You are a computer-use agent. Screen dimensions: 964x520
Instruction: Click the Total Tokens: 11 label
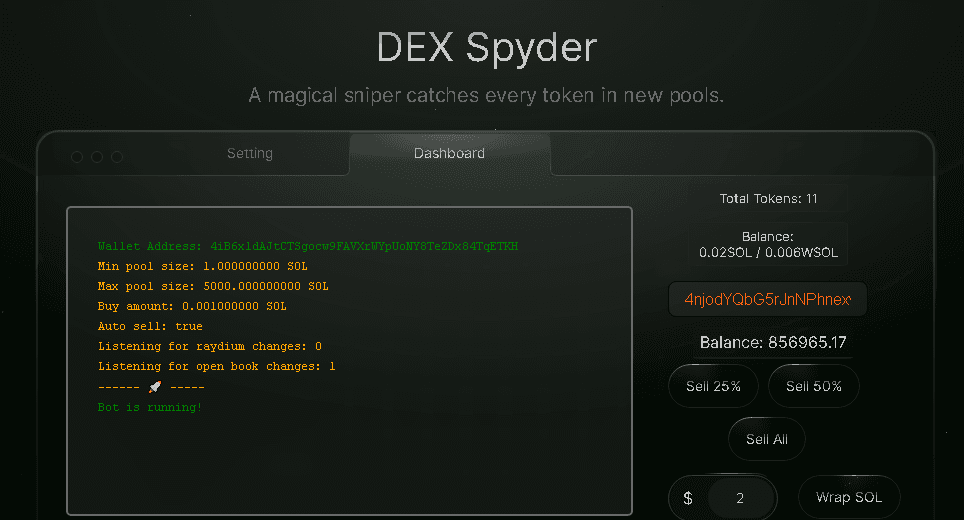point(768,199)
